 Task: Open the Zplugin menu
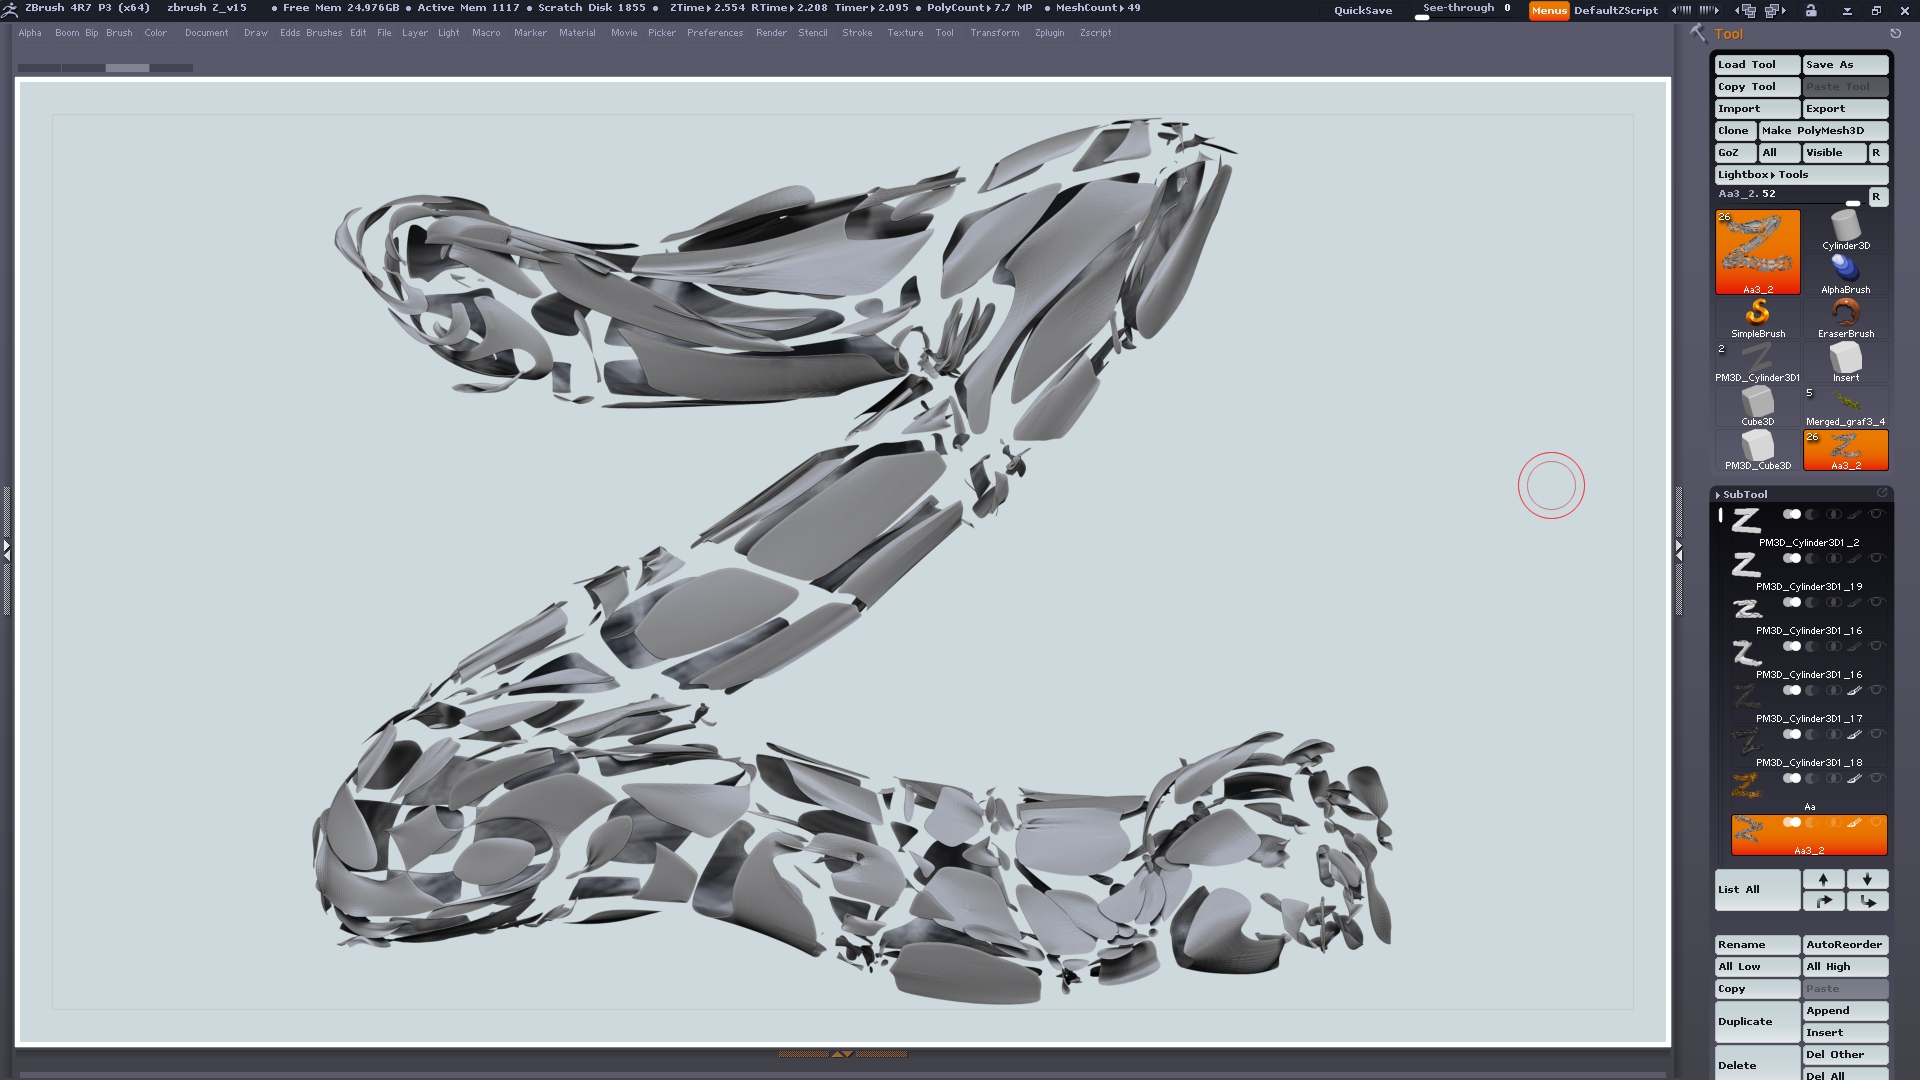coord(1049,33)
